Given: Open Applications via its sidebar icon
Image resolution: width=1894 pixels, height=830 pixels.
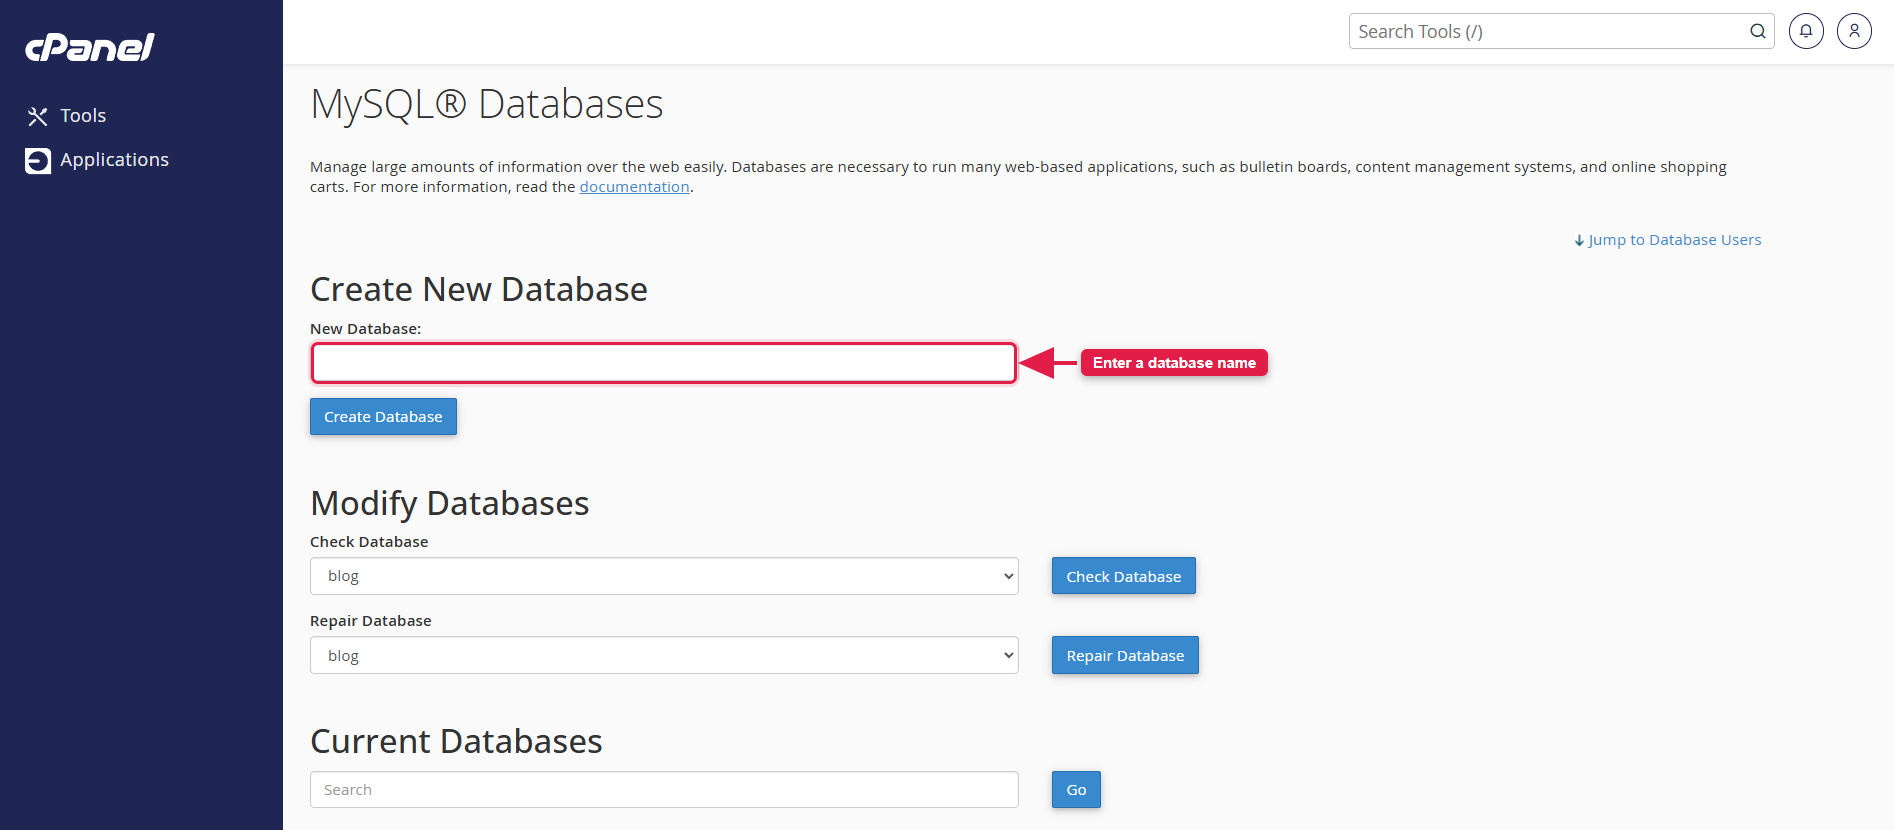Looking at the screenshot, I should pos(38,161).
